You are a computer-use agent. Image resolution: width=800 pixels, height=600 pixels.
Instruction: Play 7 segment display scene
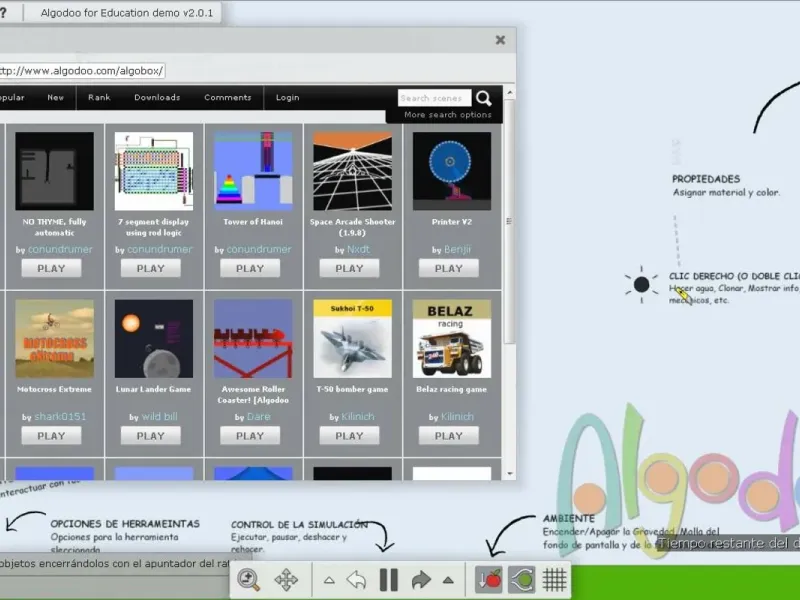coord(151,268)
